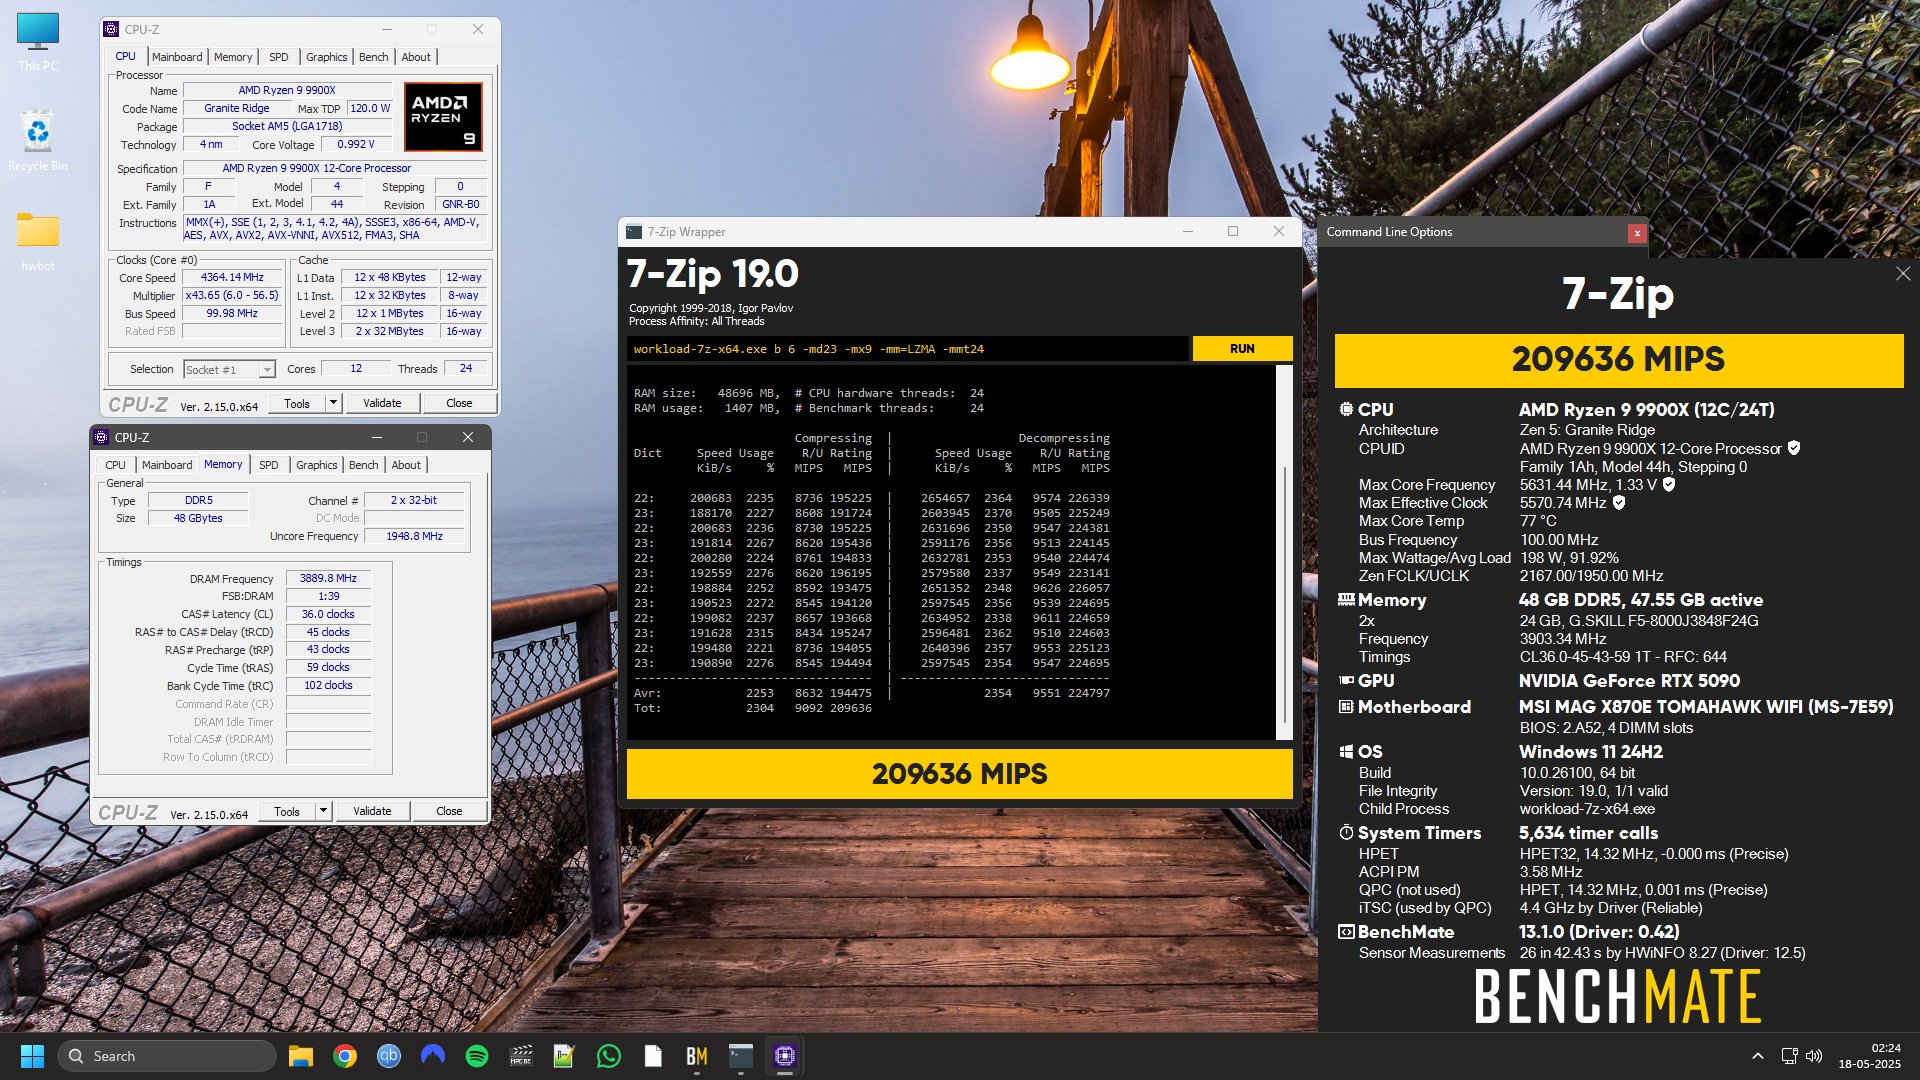The height and width of the screenshot is (1080, 1920).
Task: Click the taskbar Search box
Action: click(x=167, y=1056)
